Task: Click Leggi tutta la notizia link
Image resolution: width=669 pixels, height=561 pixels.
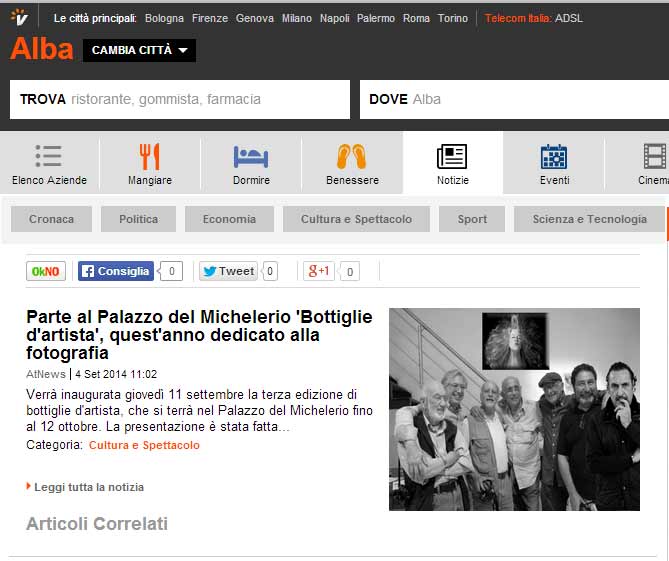Action: (89, 487)
